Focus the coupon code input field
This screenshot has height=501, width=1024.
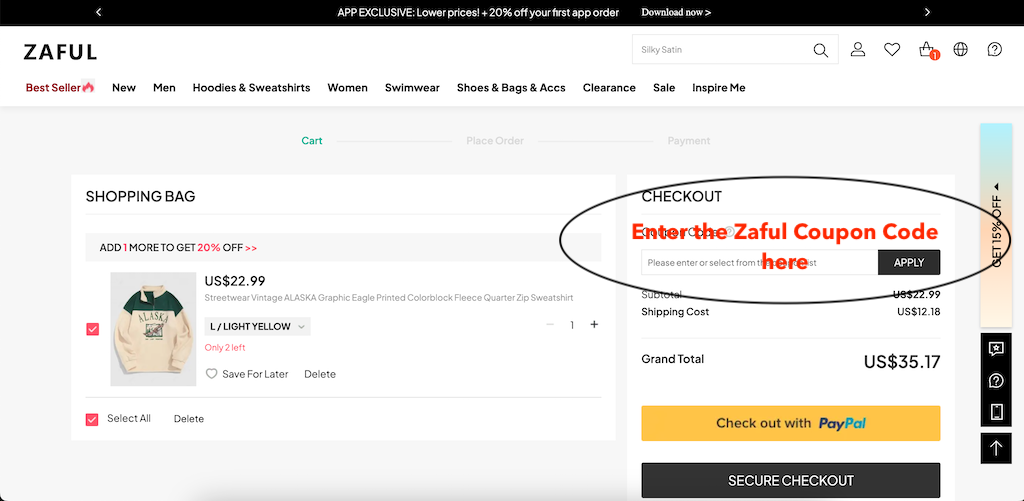coord(759,263)
